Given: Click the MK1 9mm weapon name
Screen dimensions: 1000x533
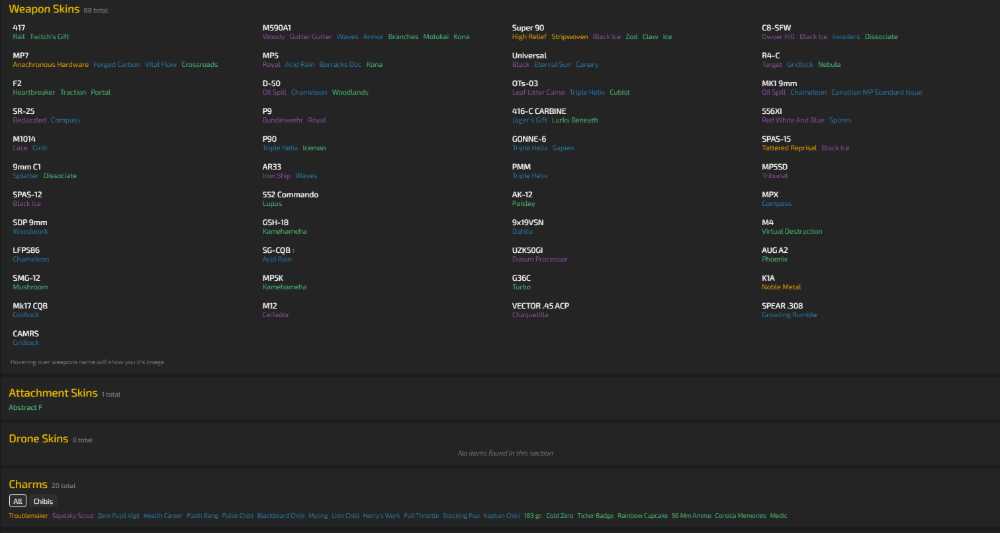Looking at the screenshot, I should pos(779,84).
